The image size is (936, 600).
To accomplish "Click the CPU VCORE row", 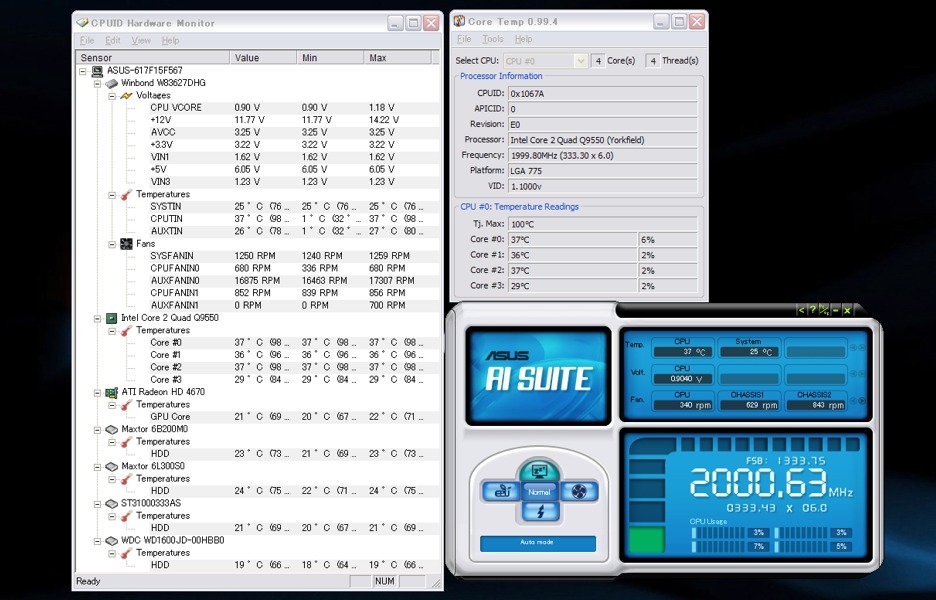I will [294, 107].
